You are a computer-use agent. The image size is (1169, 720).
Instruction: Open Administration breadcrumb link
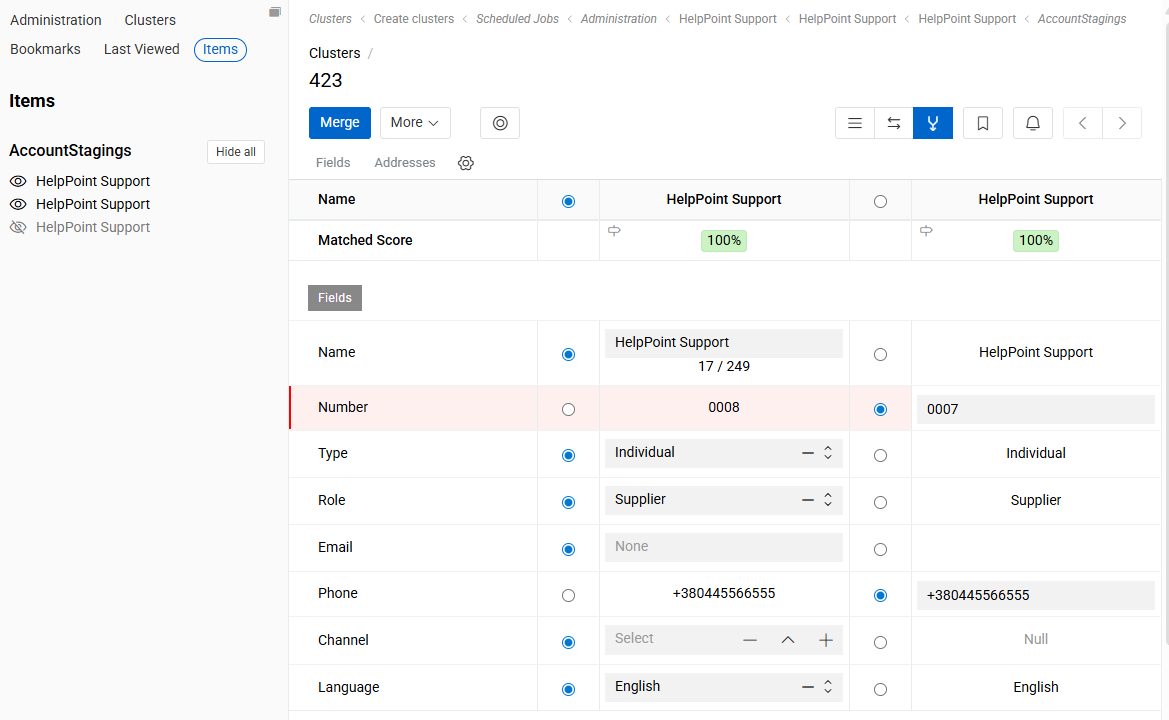[x=619, y=19]
